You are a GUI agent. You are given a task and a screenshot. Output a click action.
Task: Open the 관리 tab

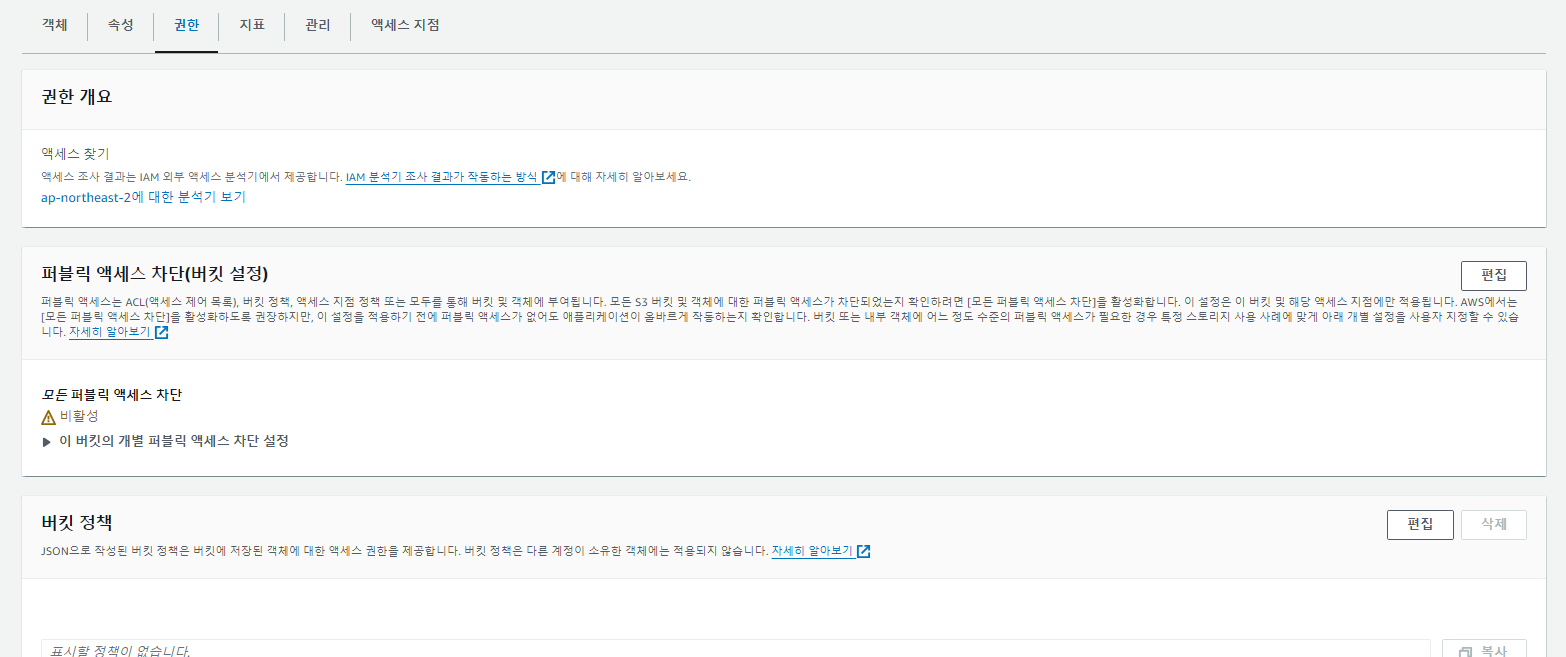coord(317,25)
